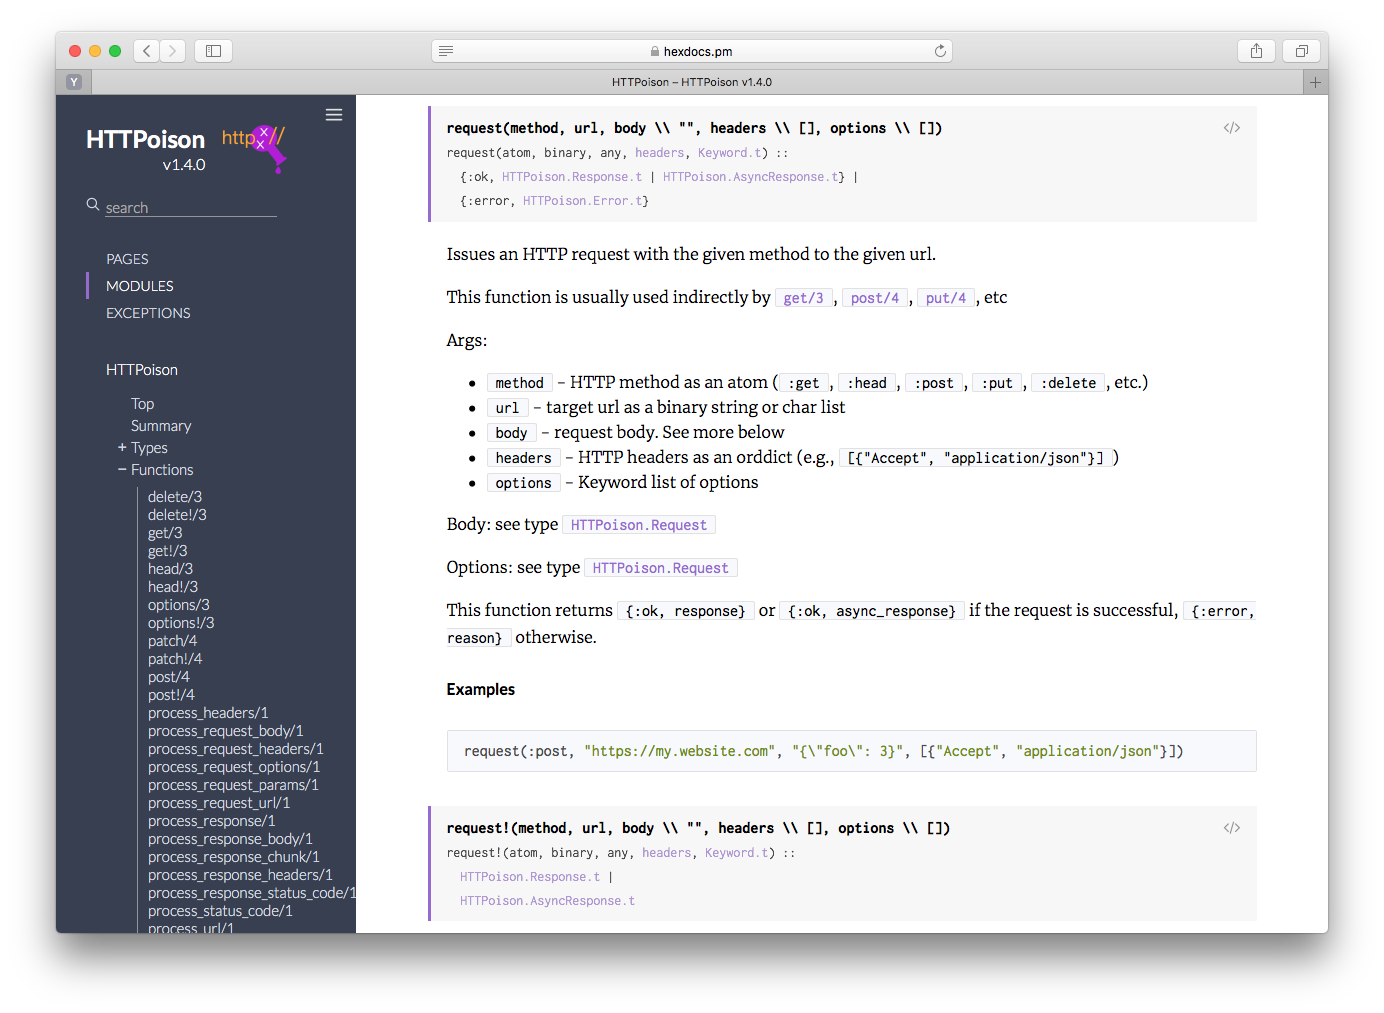Open new tab with plus button

(x=1316, y=82)
